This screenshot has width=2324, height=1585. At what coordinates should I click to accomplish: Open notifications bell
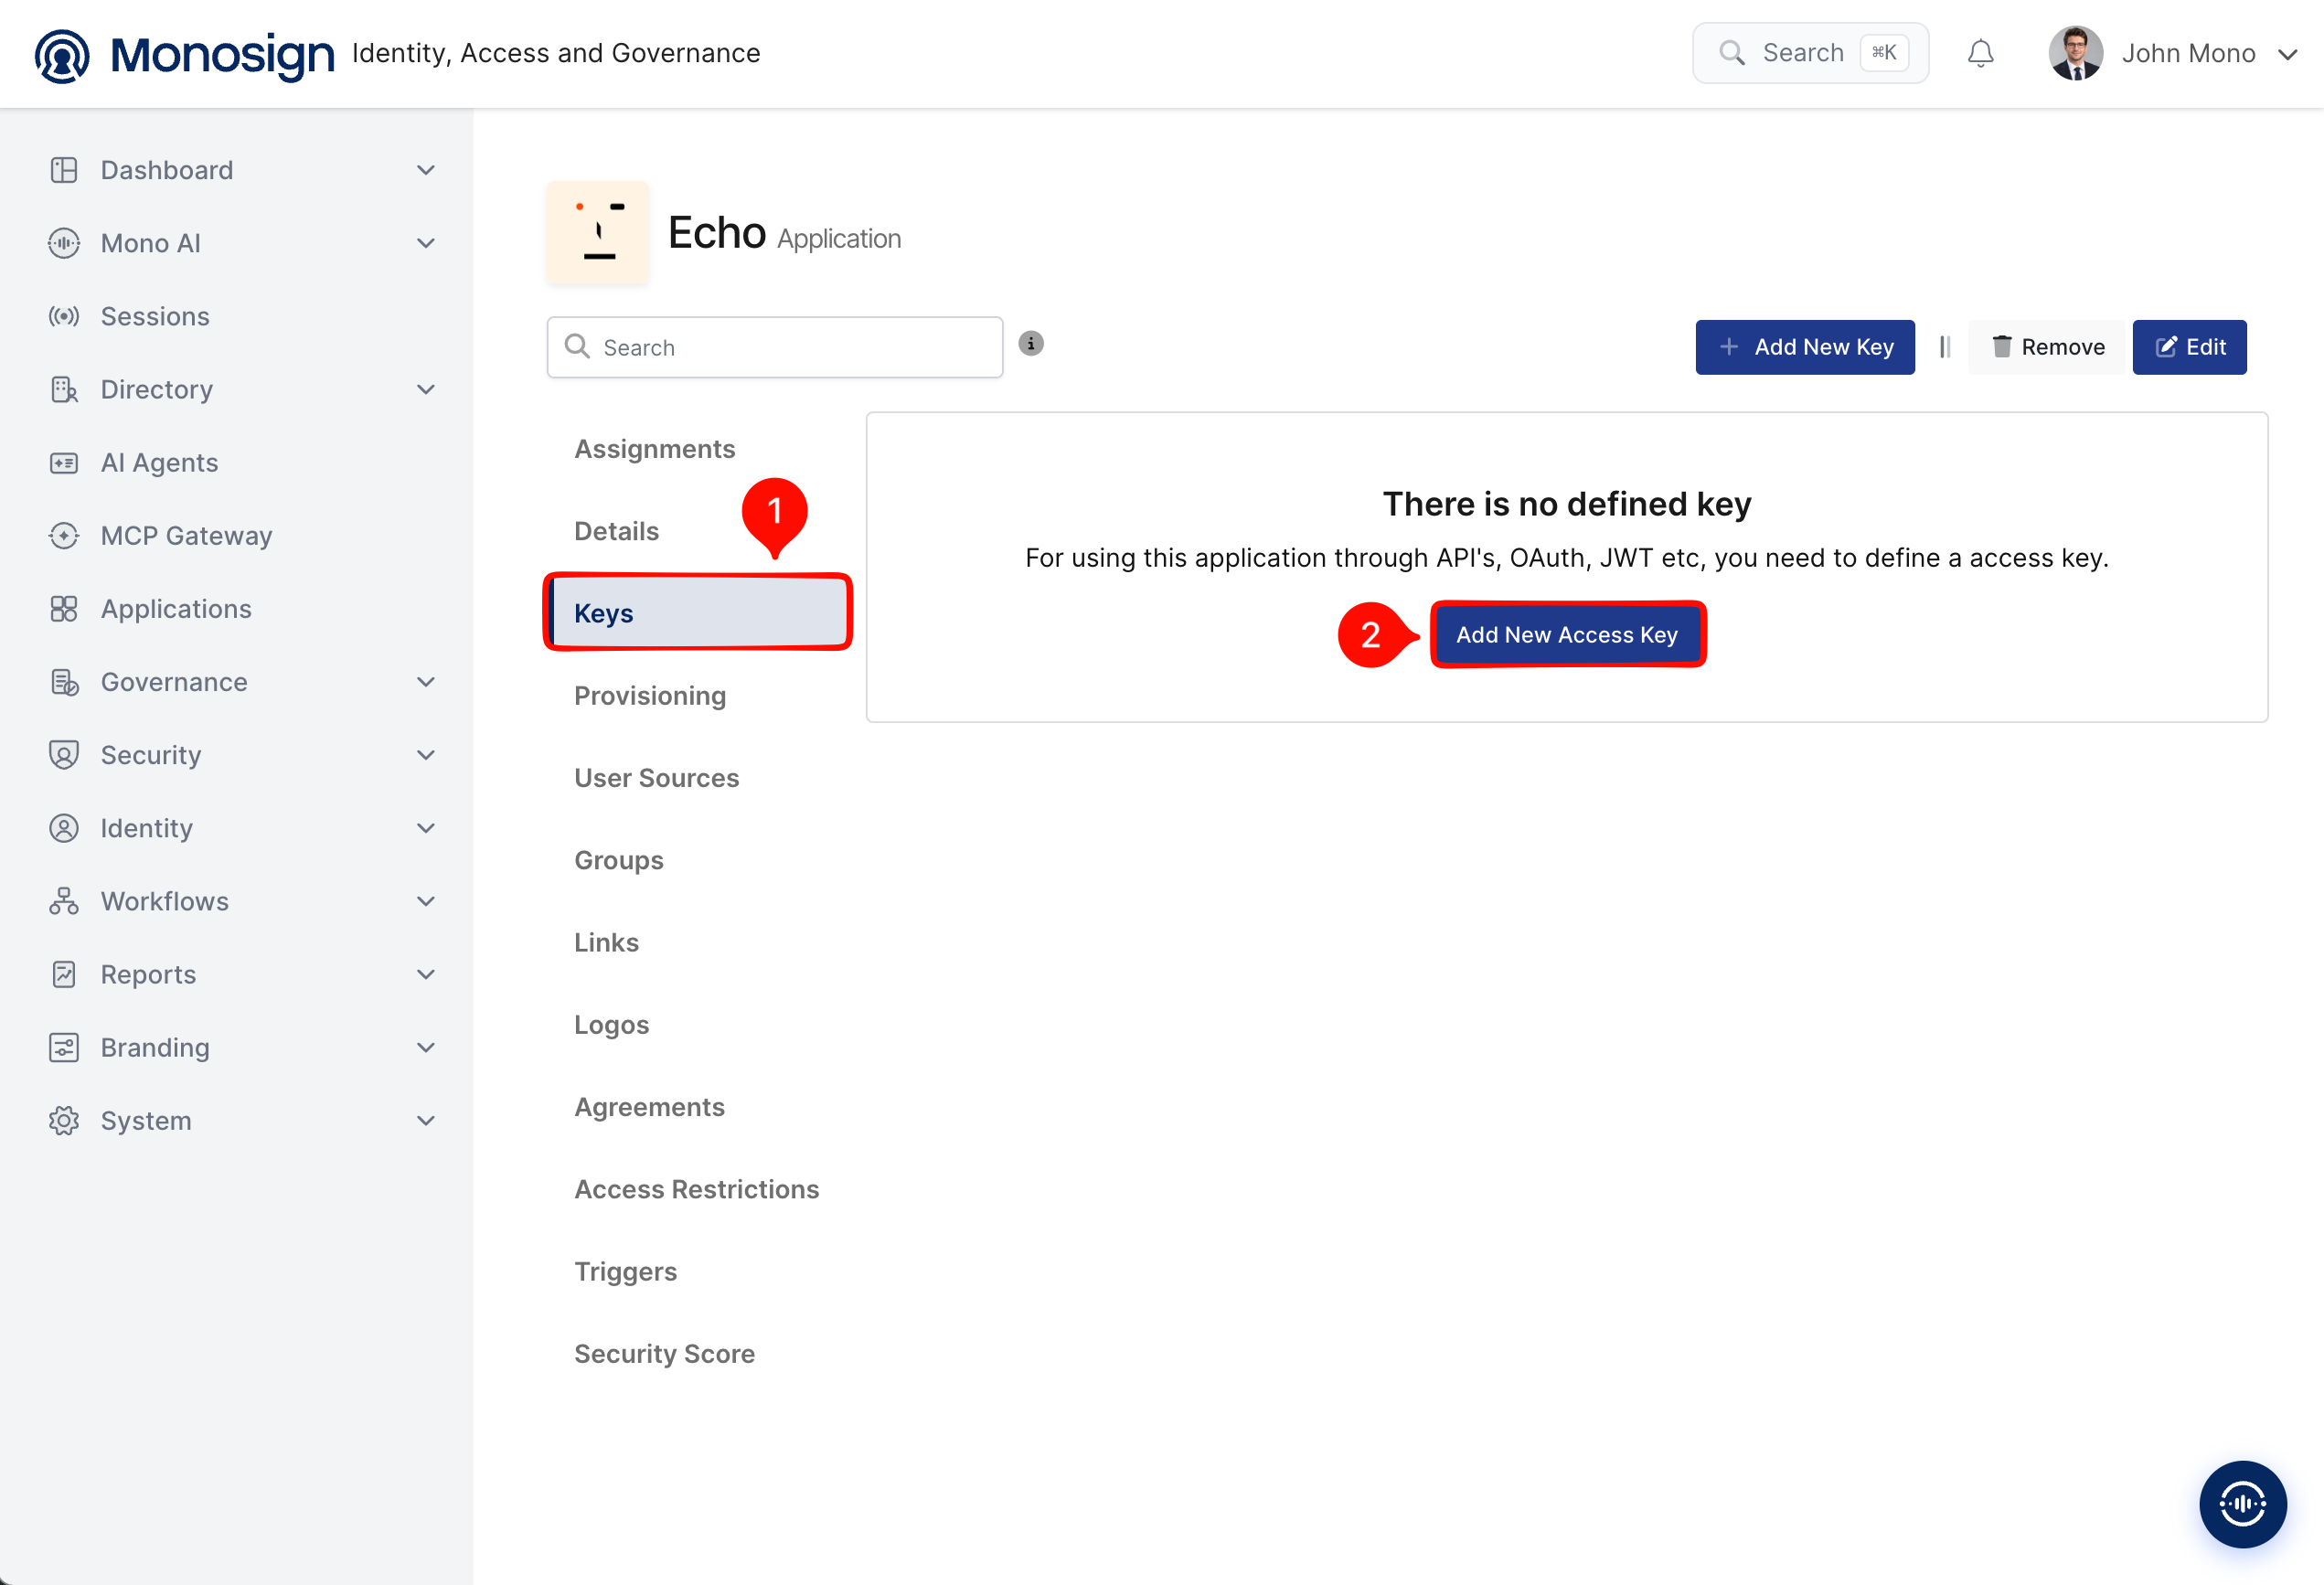pyautogui.click(x=1980, y=53)
